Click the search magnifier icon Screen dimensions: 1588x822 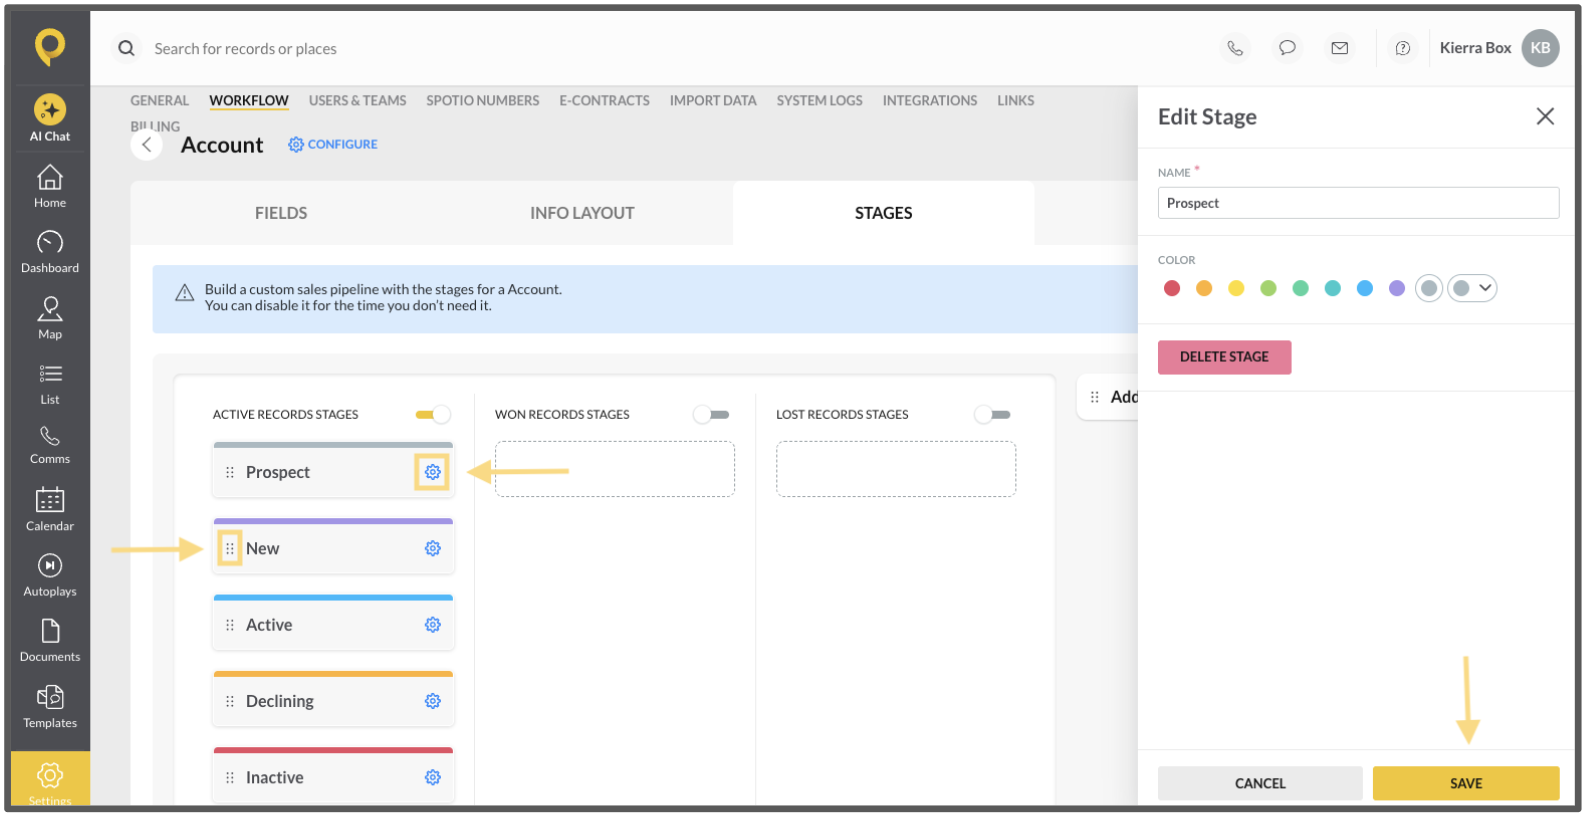coord(126,48)
